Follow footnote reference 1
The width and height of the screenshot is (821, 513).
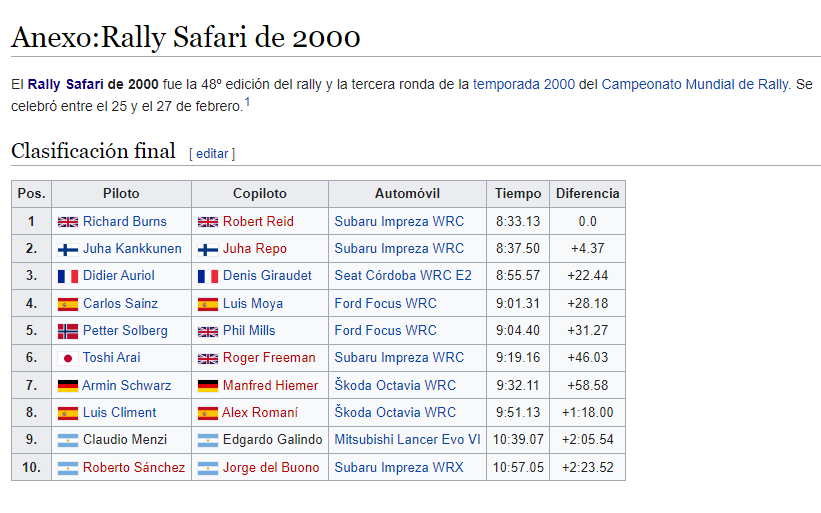247,102
